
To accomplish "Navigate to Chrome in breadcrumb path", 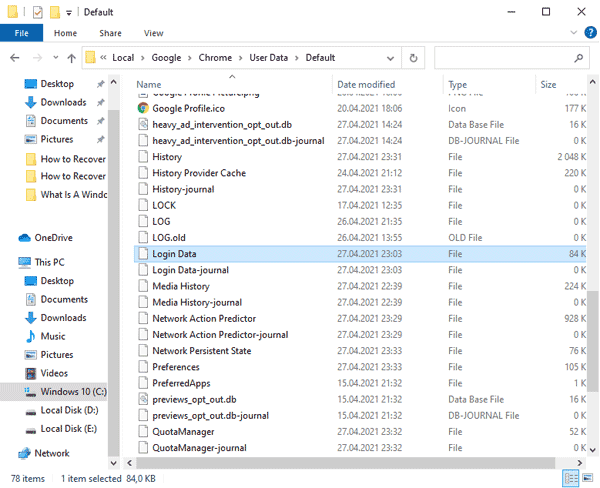I will (215, 58).
